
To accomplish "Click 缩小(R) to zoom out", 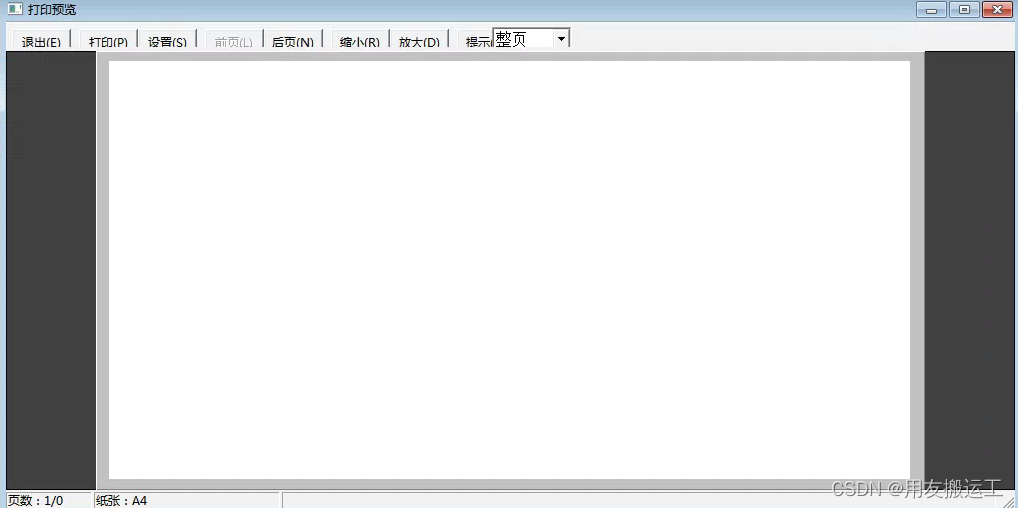I will [360, 40].
